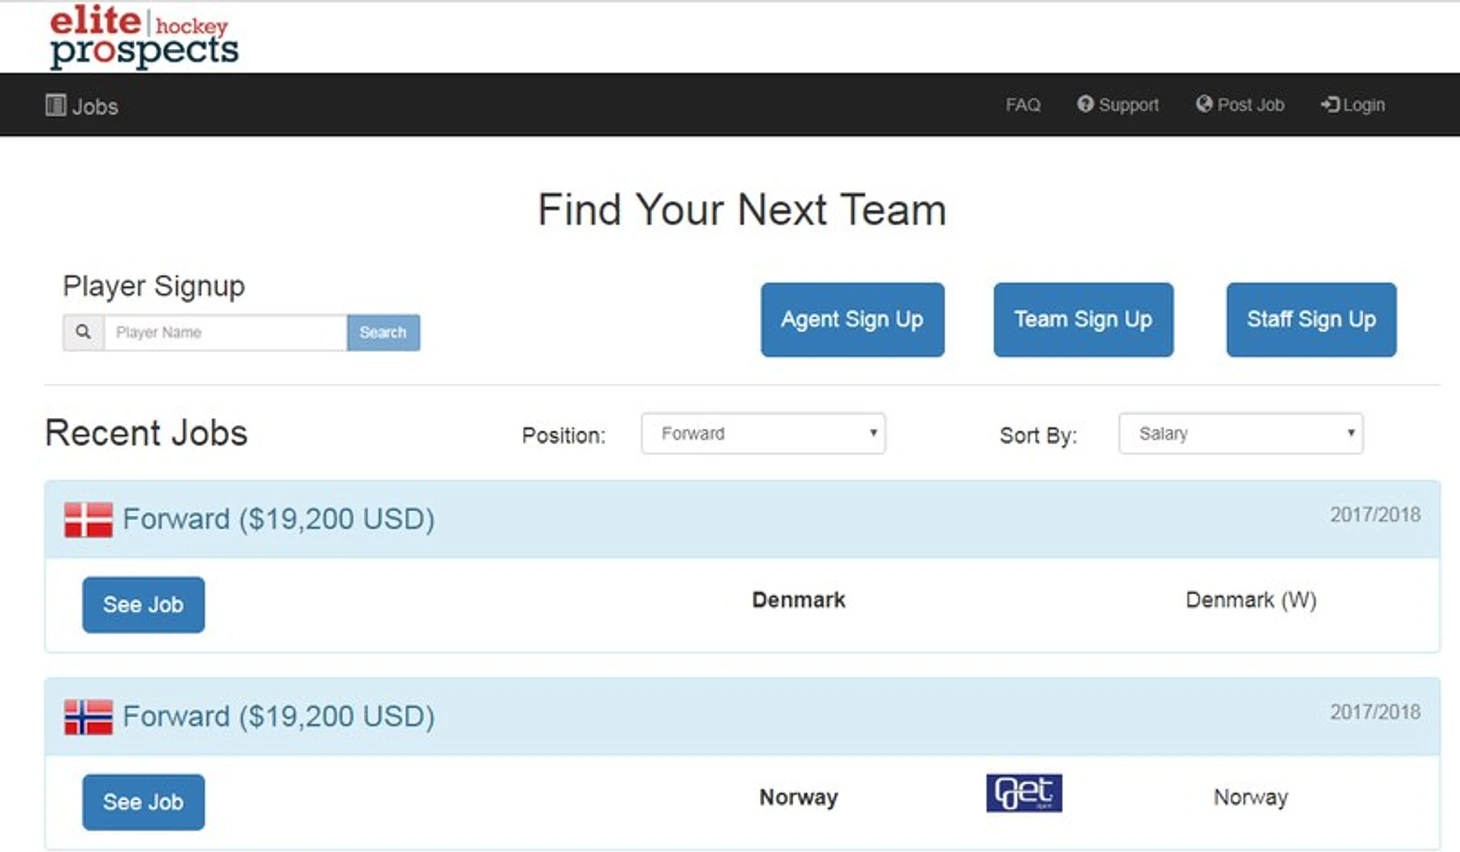Go to Support
The width and height of the screenshot is (1460, 852).
(1118, 104)
